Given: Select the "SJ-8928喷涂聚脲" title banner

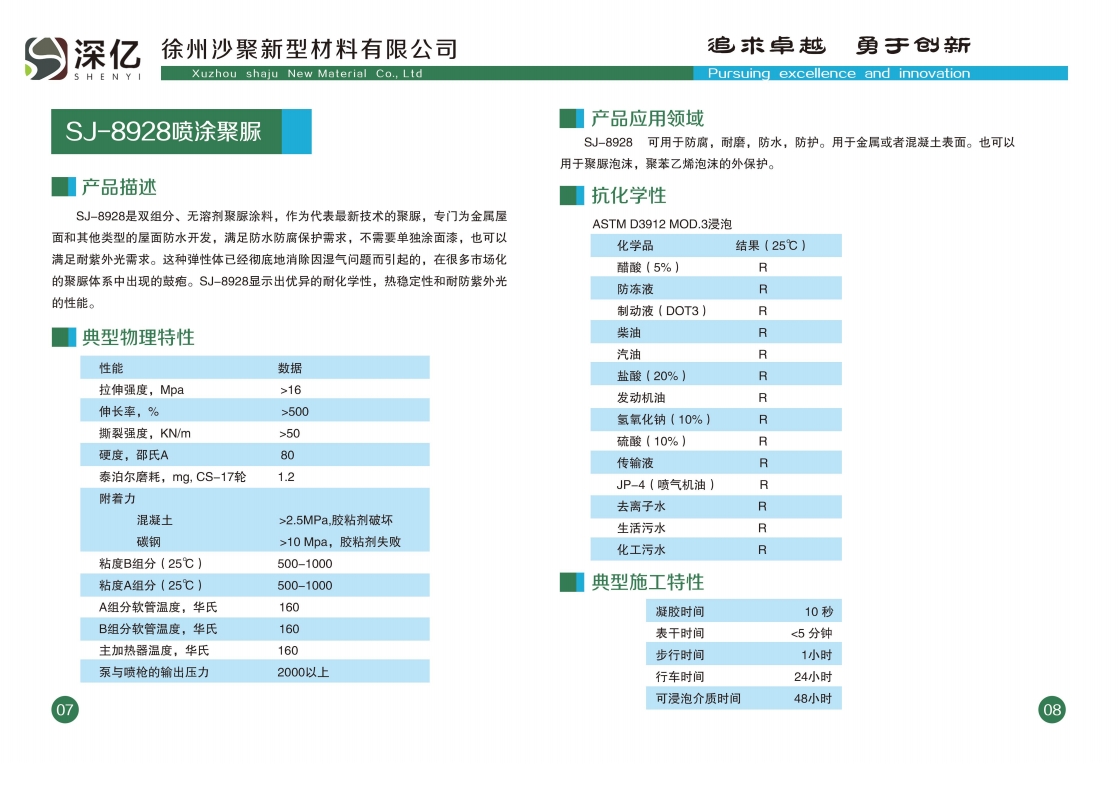Looking at the screenshot, I should point(181,131).
